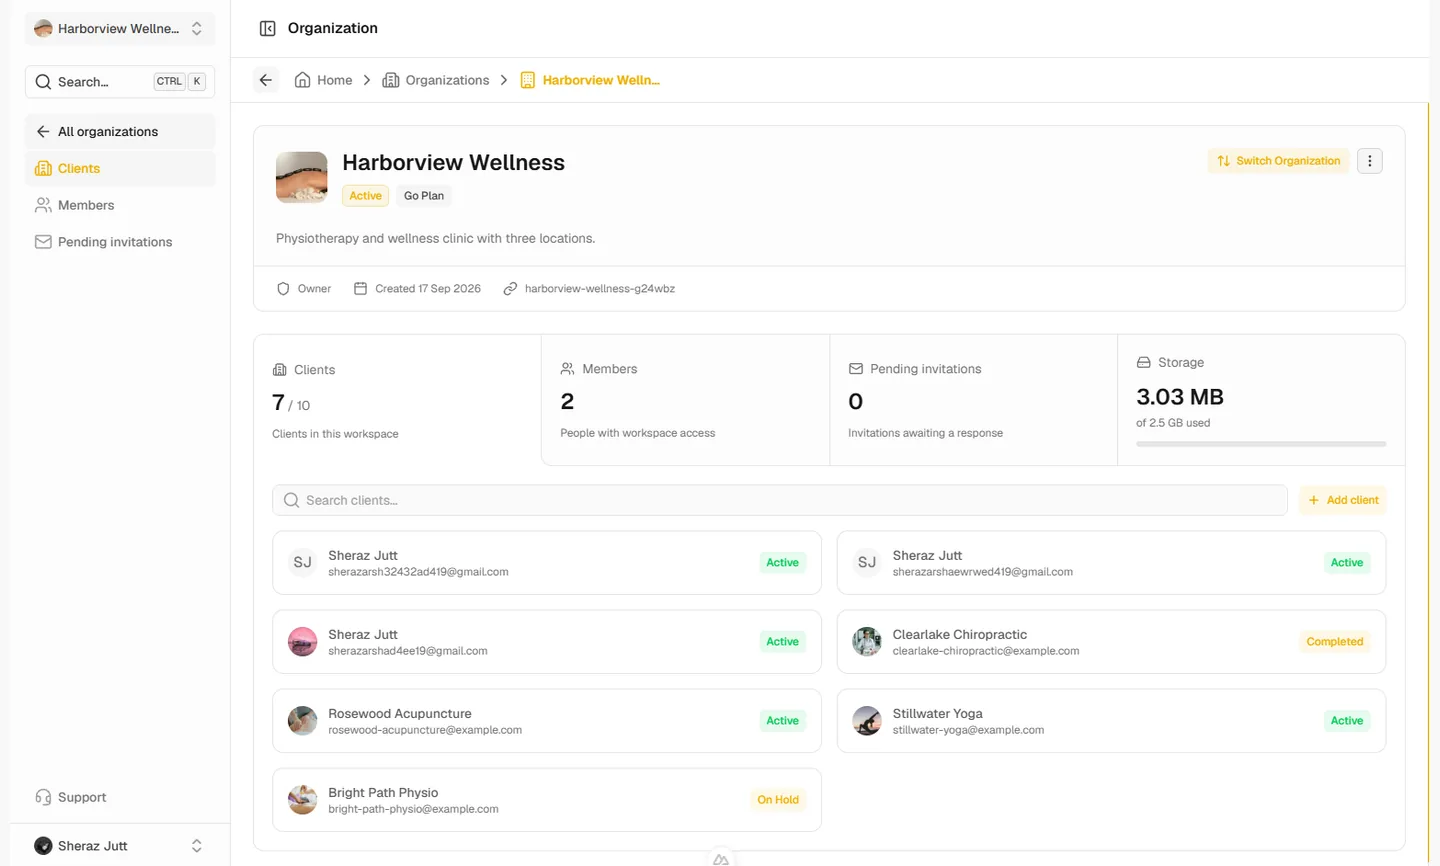Click the rosewood-acupuncture@example.com email
This screenshot has width=1440, height=866.
425,730
